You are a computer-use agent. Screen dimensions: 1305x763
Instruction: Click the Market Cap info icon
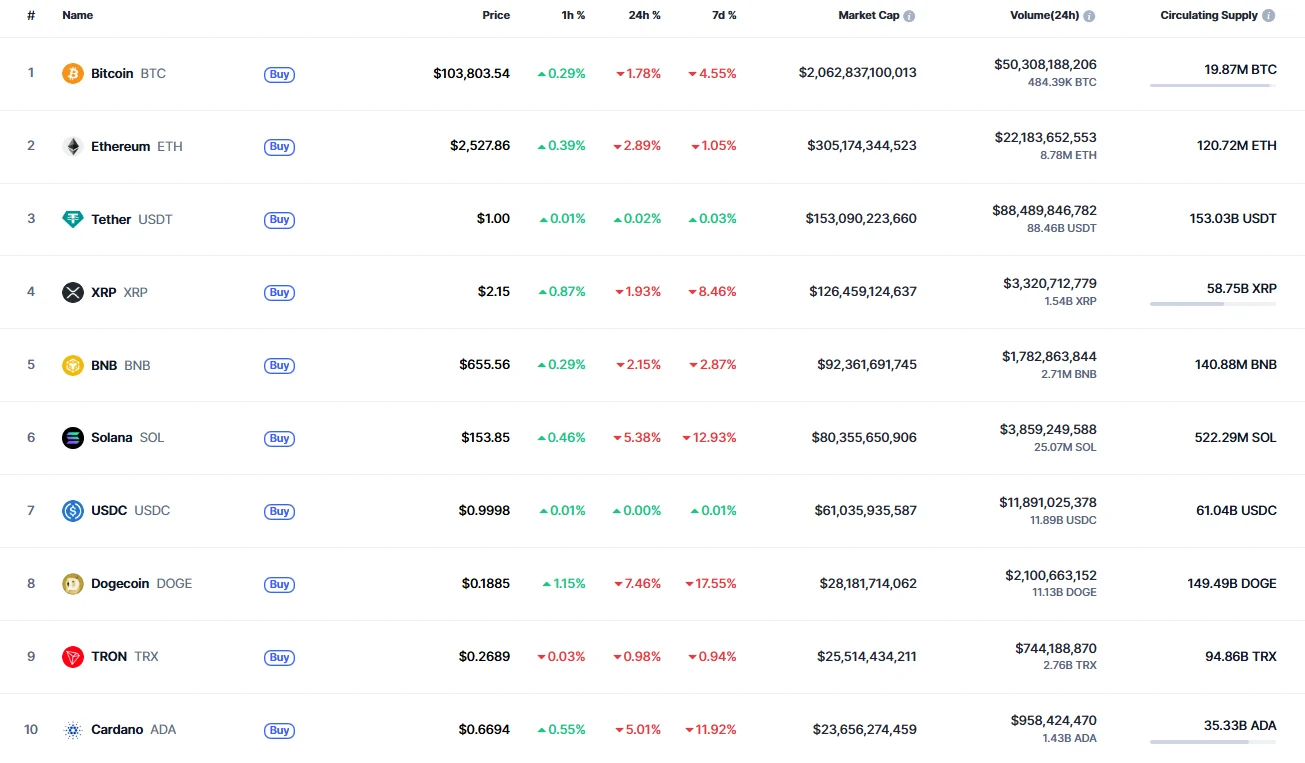click(909, 16)
